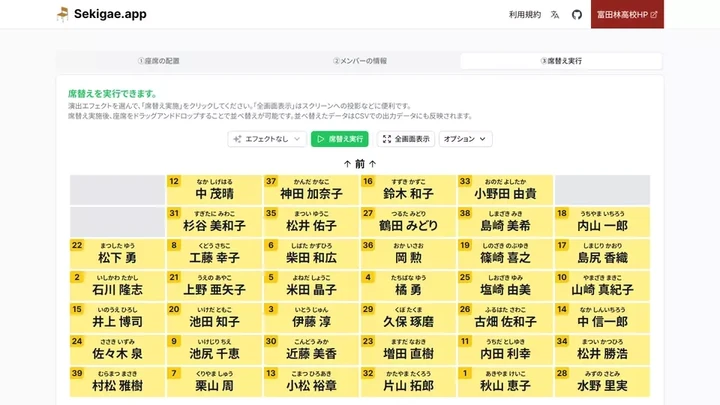Select seat 32 片山 拓郎
The image size is (720, 405).
point(408,382)
